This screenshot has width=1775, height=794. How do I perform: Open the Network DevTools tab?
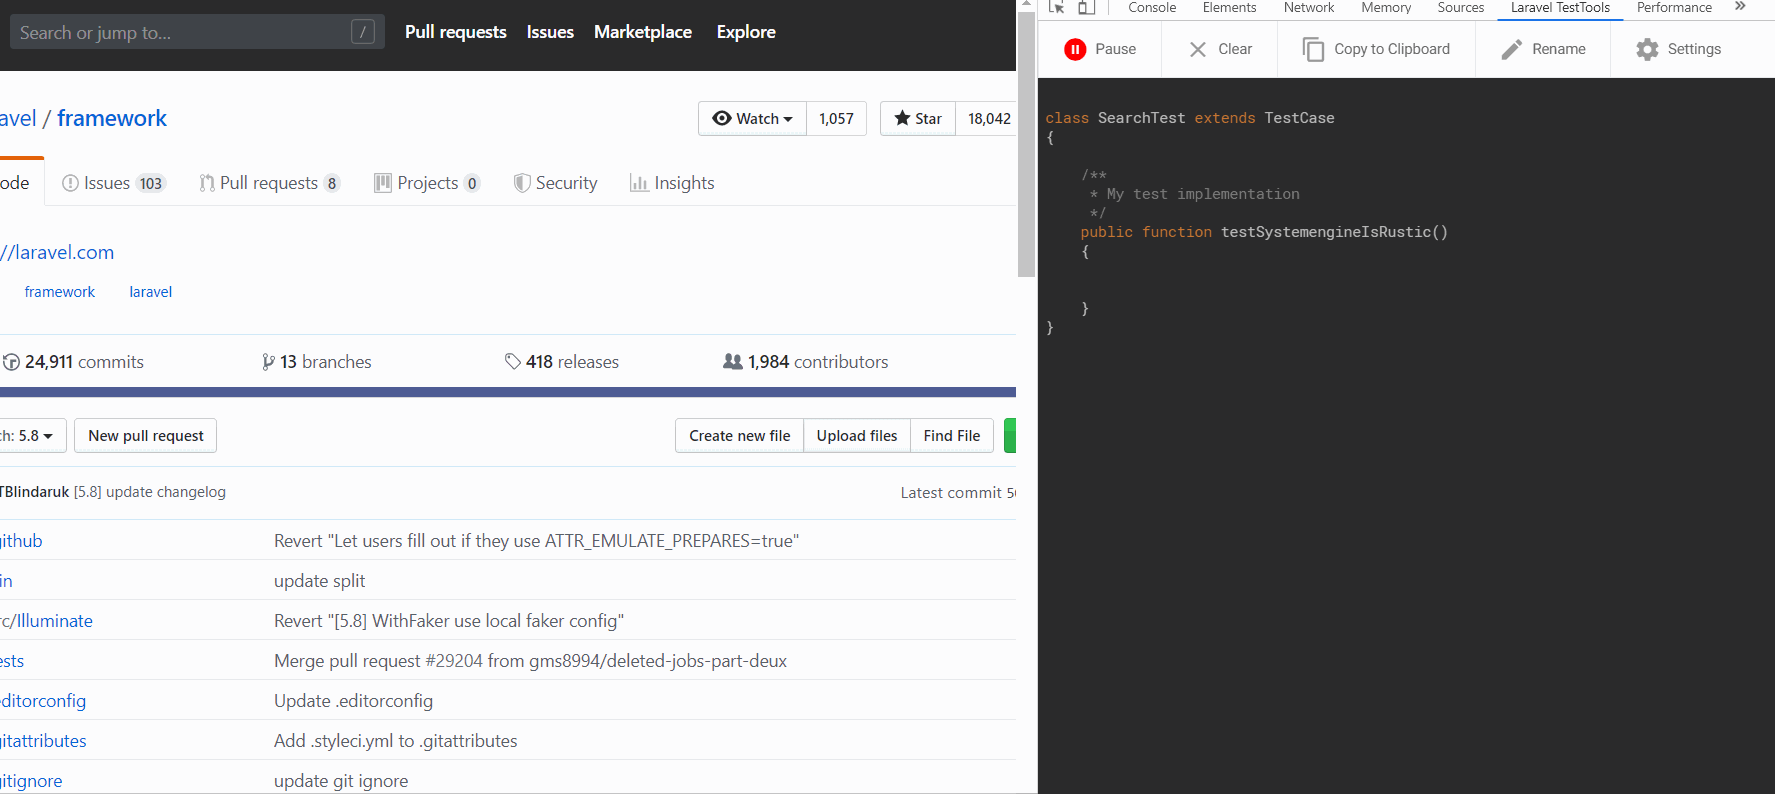pos(1309,7)
